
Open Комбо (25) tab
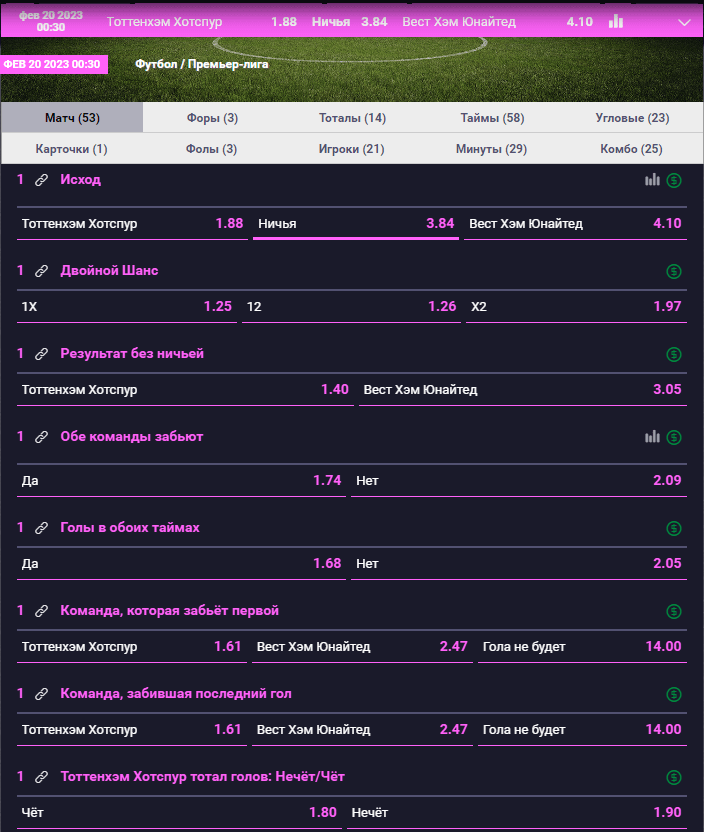[x=631, y=149]
